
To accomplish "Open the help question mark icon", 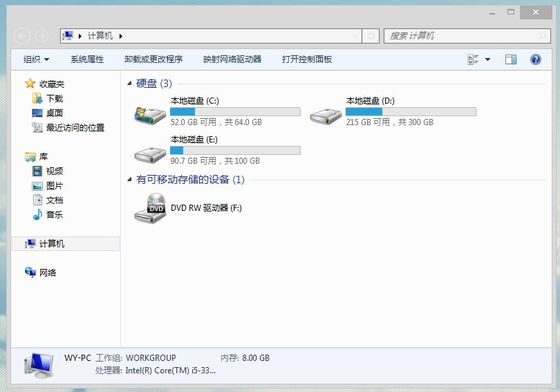I will click(x=535, y=59).
